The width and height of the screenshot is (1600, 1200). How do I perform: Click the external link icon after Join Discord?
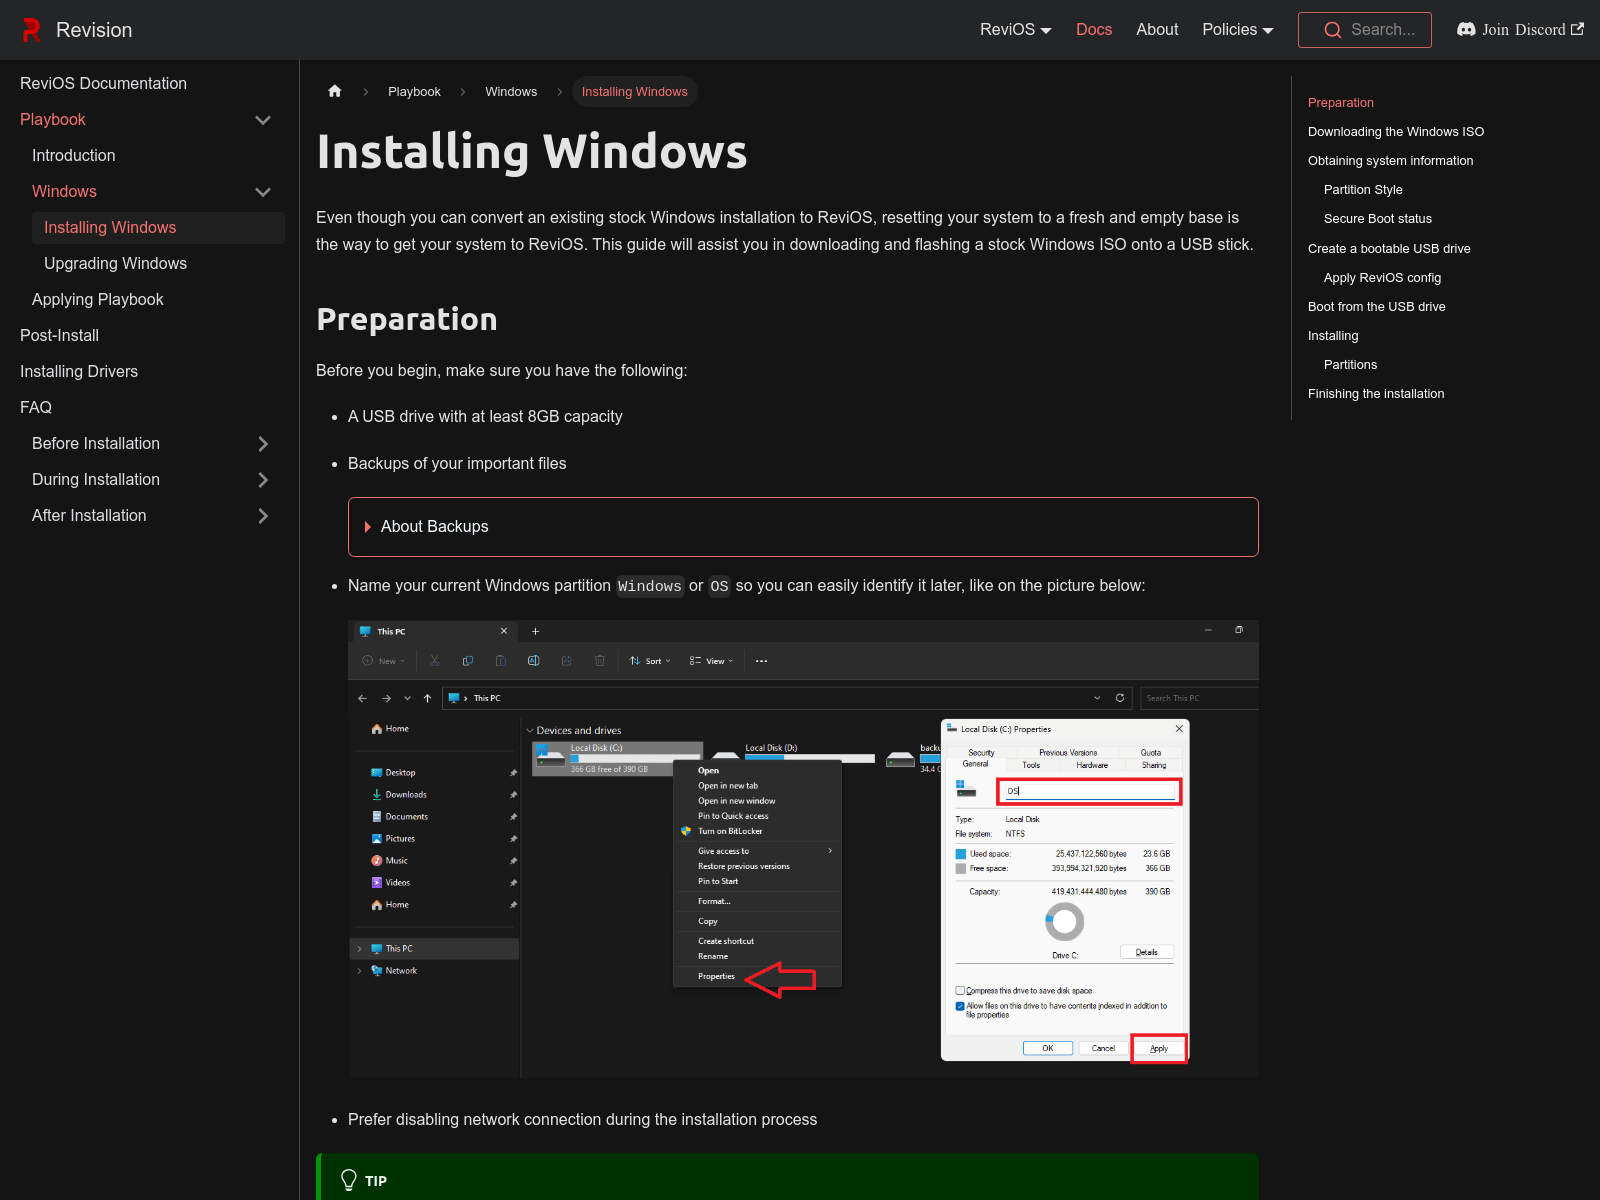[x=1578, y=29]
